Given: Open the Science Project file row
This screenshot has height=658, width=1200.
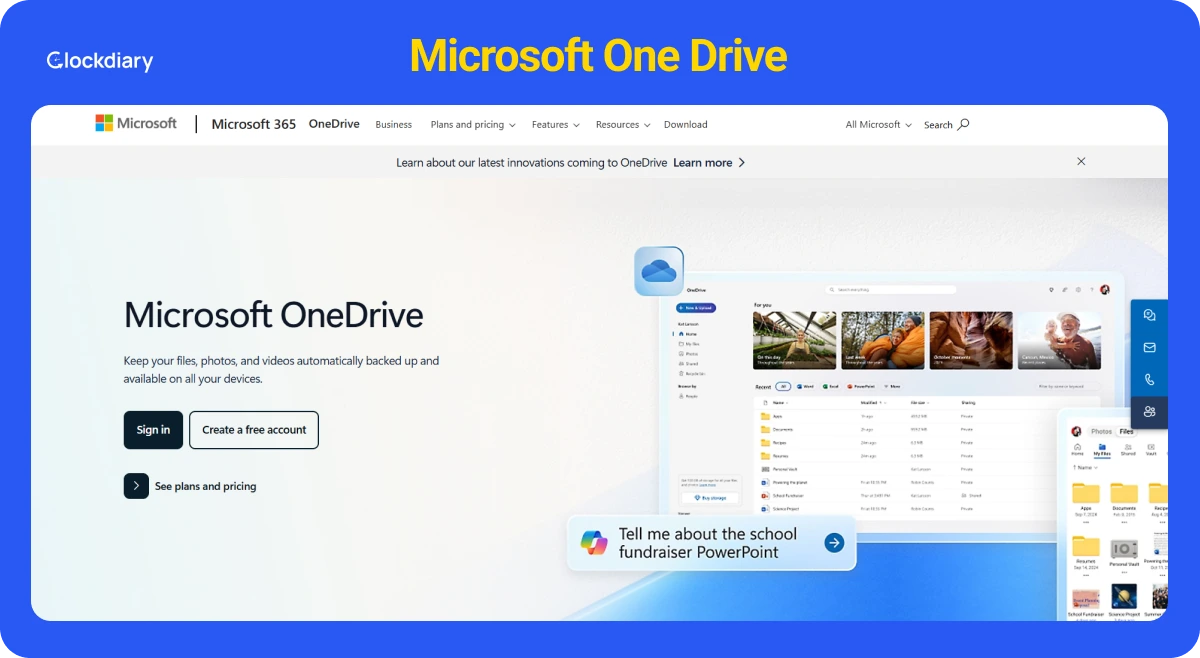Looking at the screenshot, I should 908,509.
